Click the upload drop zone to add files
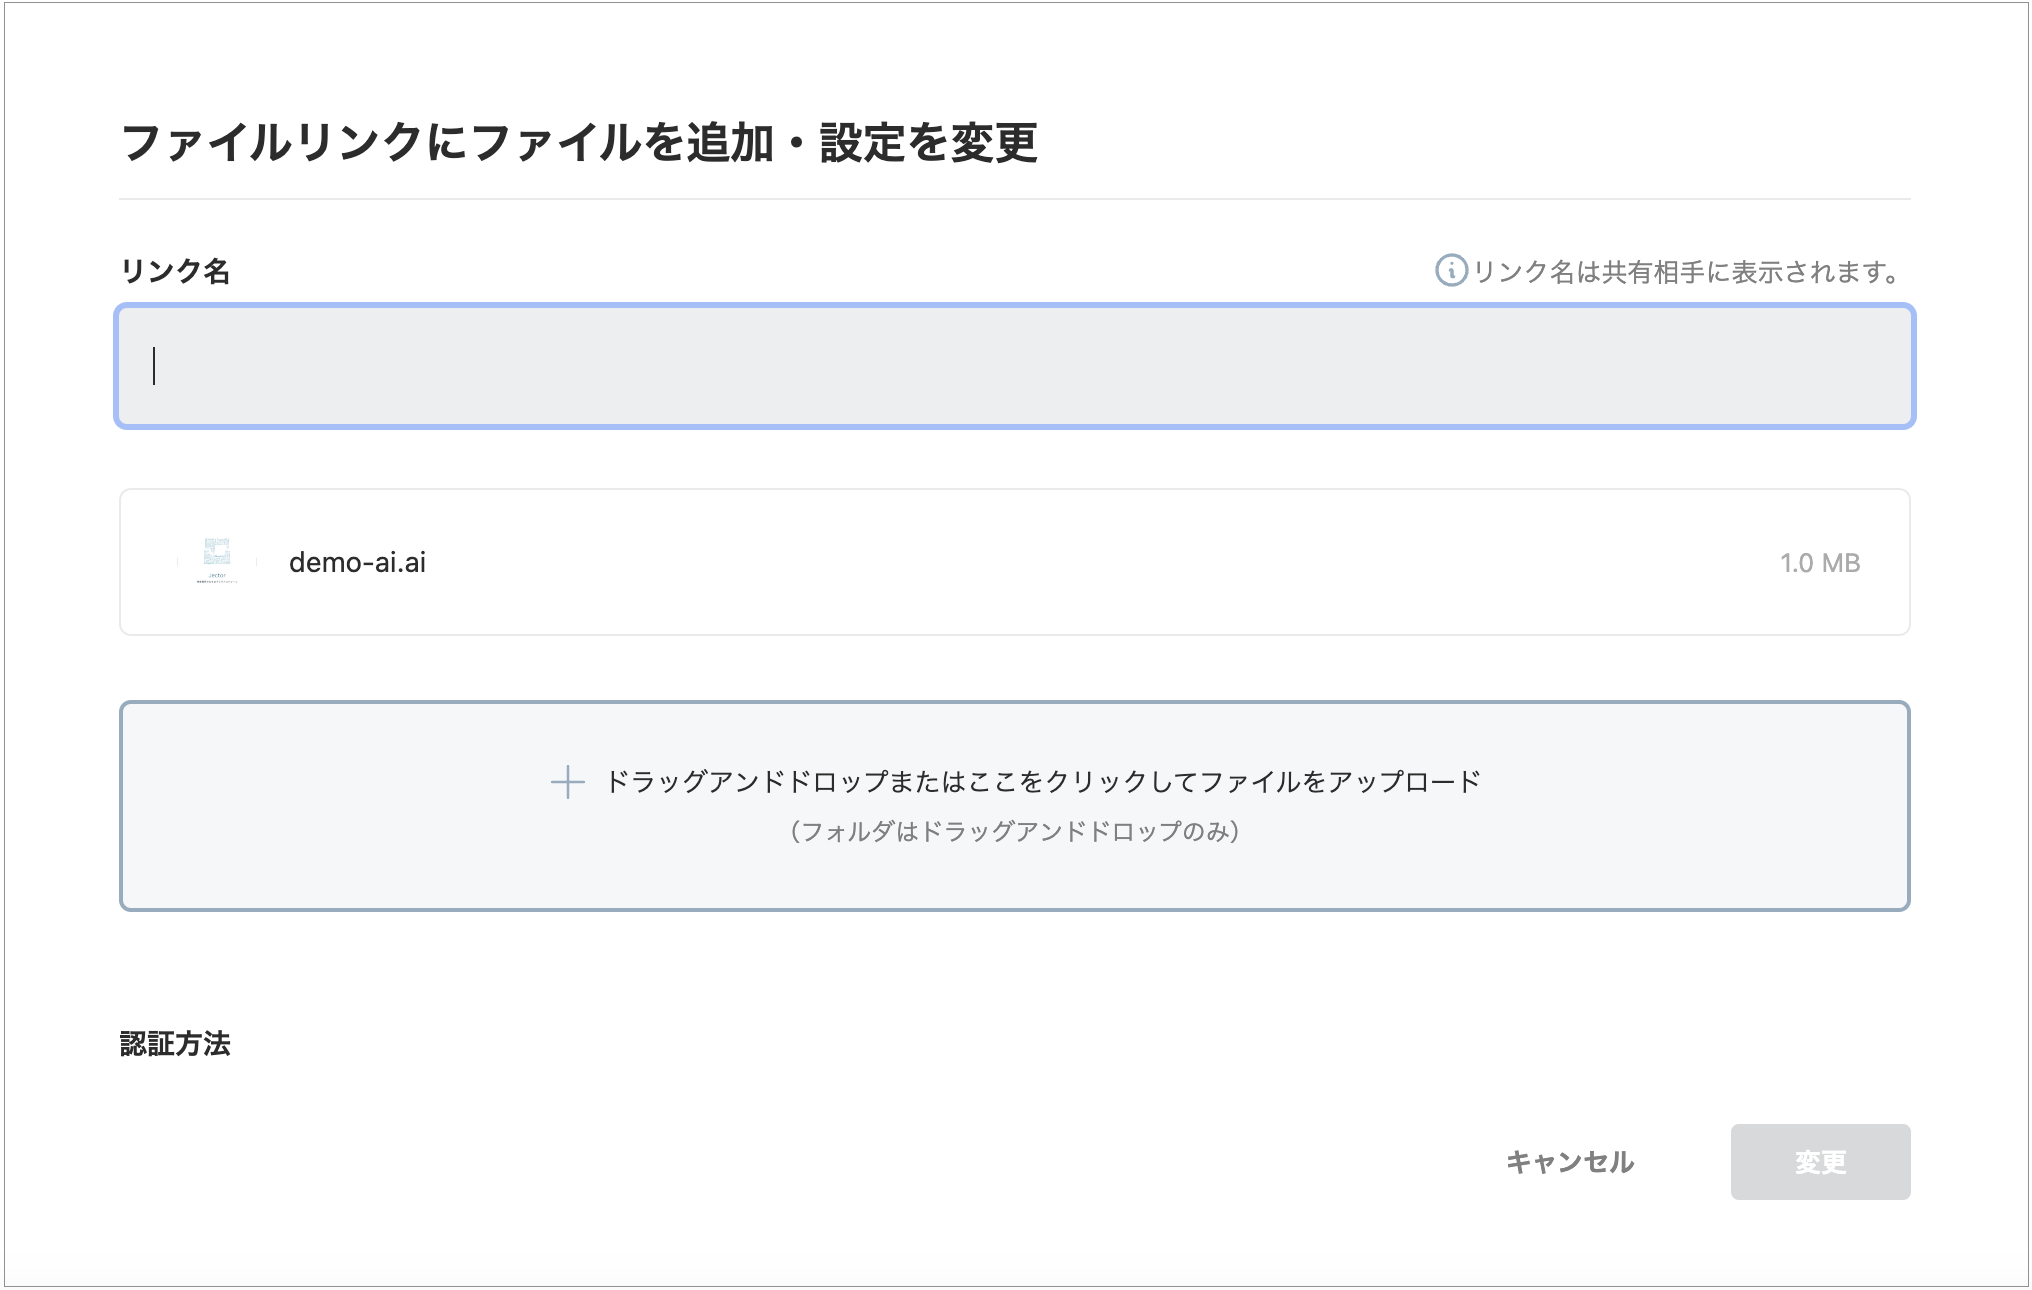The image size is (2032, 1290). click(x=1016, y=806)
